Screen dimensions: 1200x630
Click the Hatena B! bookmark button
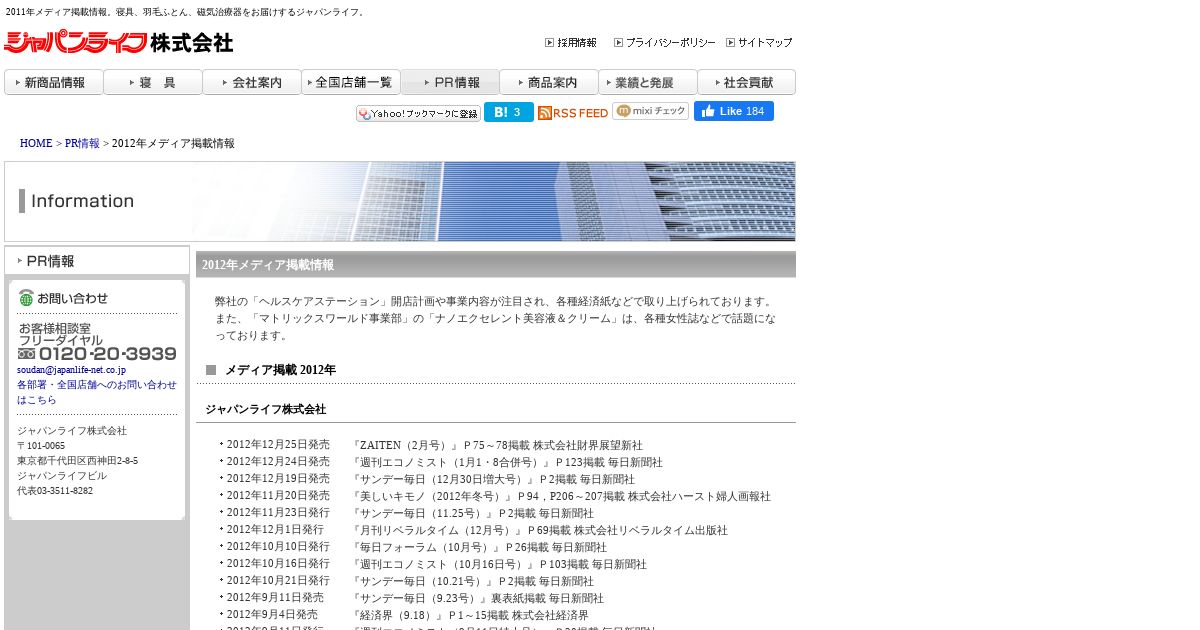[x=508, y=112]
